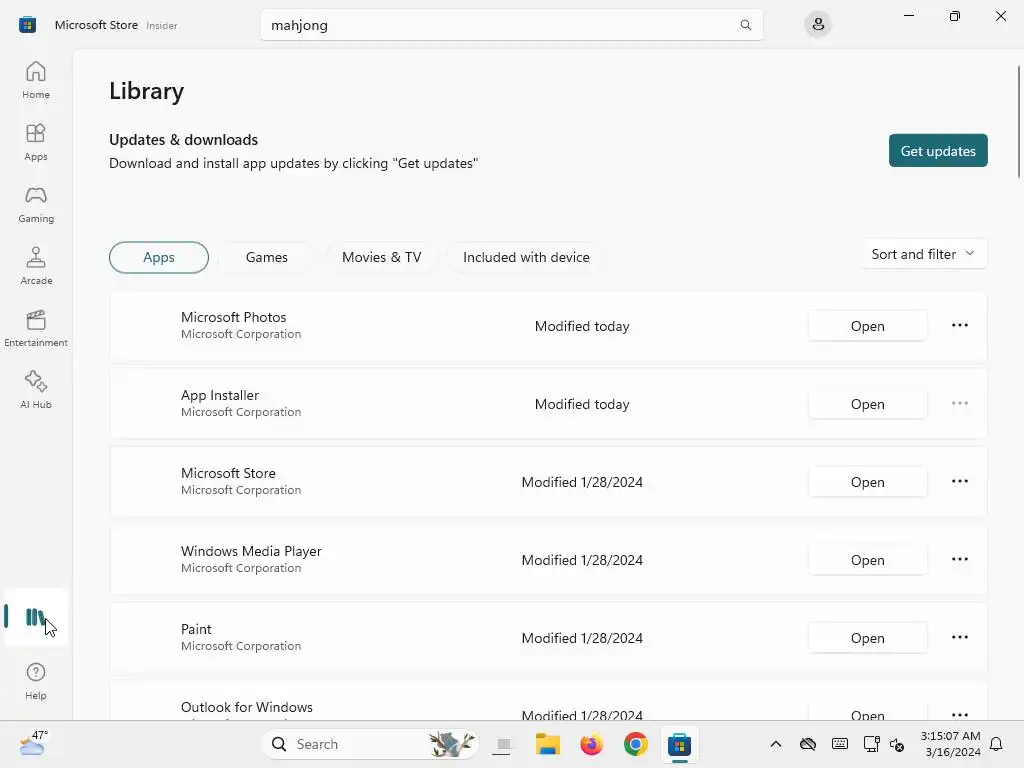The height and width of the screenshot is (768, 1024).
Task: Open the Entertainment section
Action: pos(36,328)
